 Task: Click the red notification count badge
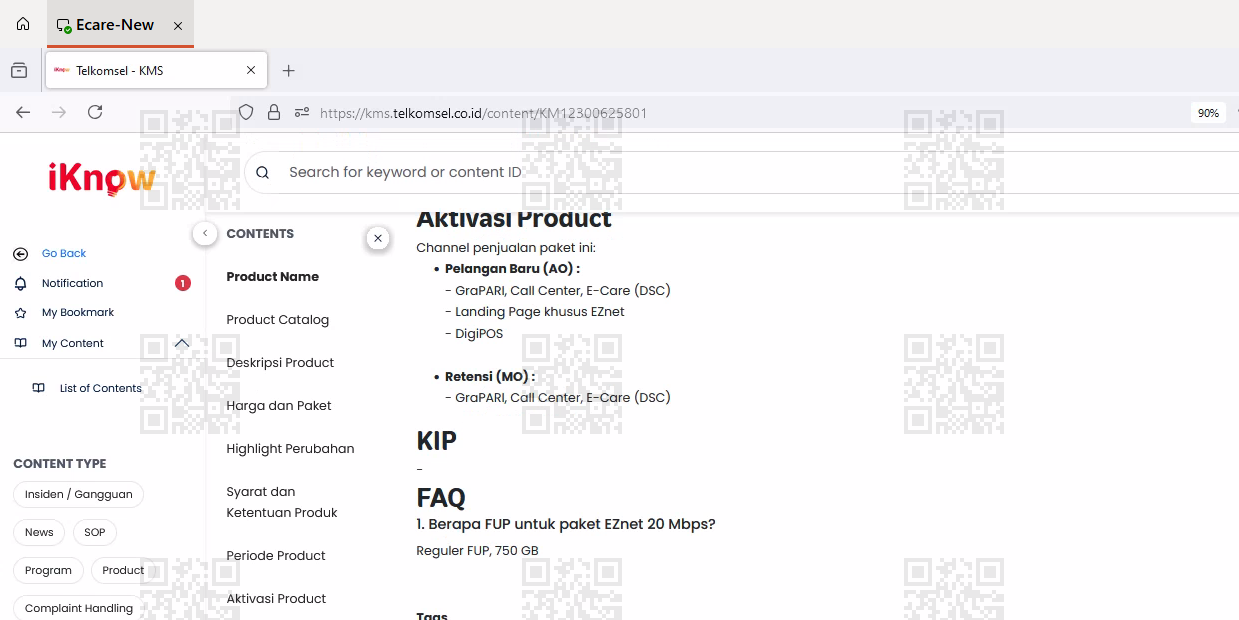[x=183, y=283]
